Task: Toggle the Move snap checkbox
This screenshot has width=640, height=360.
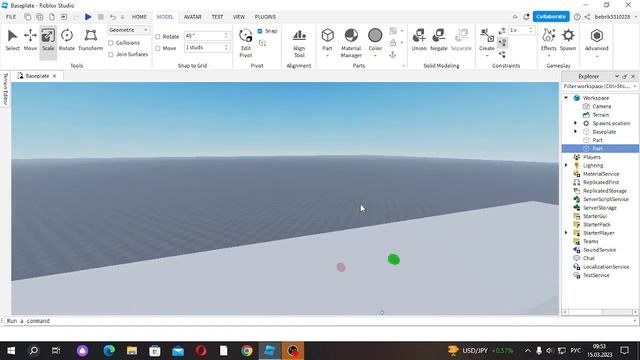Action: tap(158, 48)
